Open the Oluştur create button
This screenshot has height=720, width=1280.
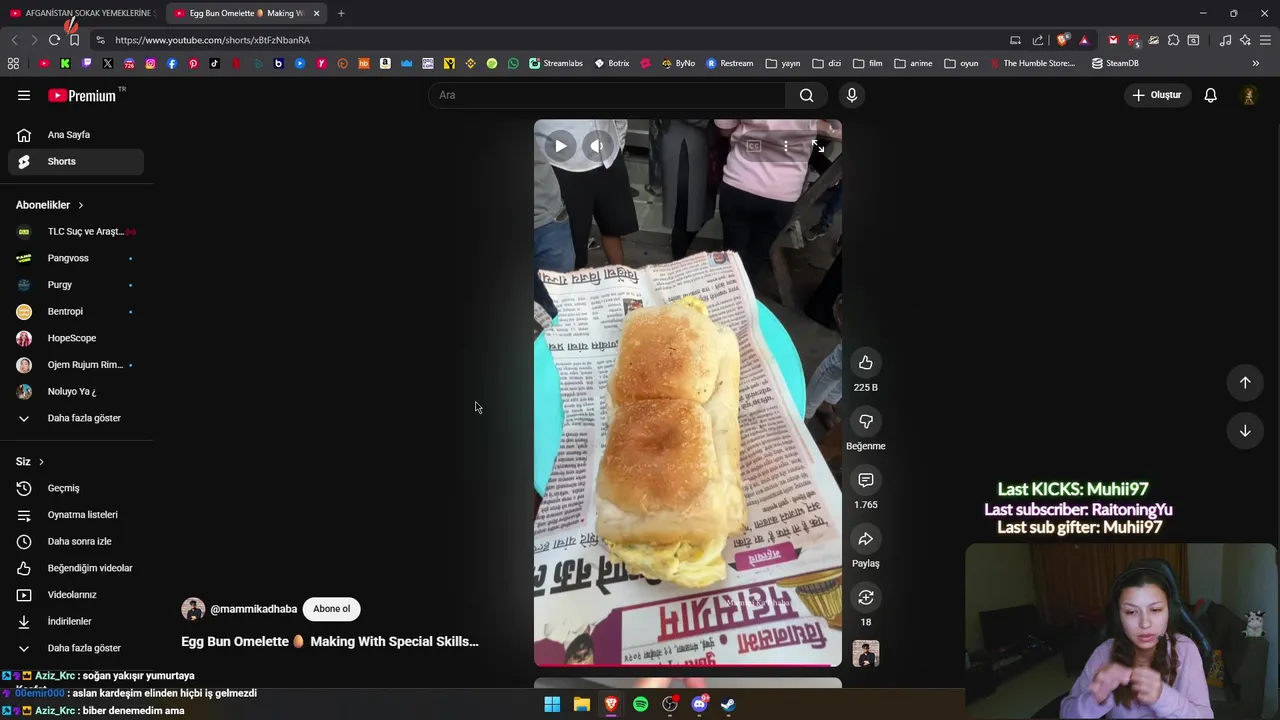tap(1157, 95)
